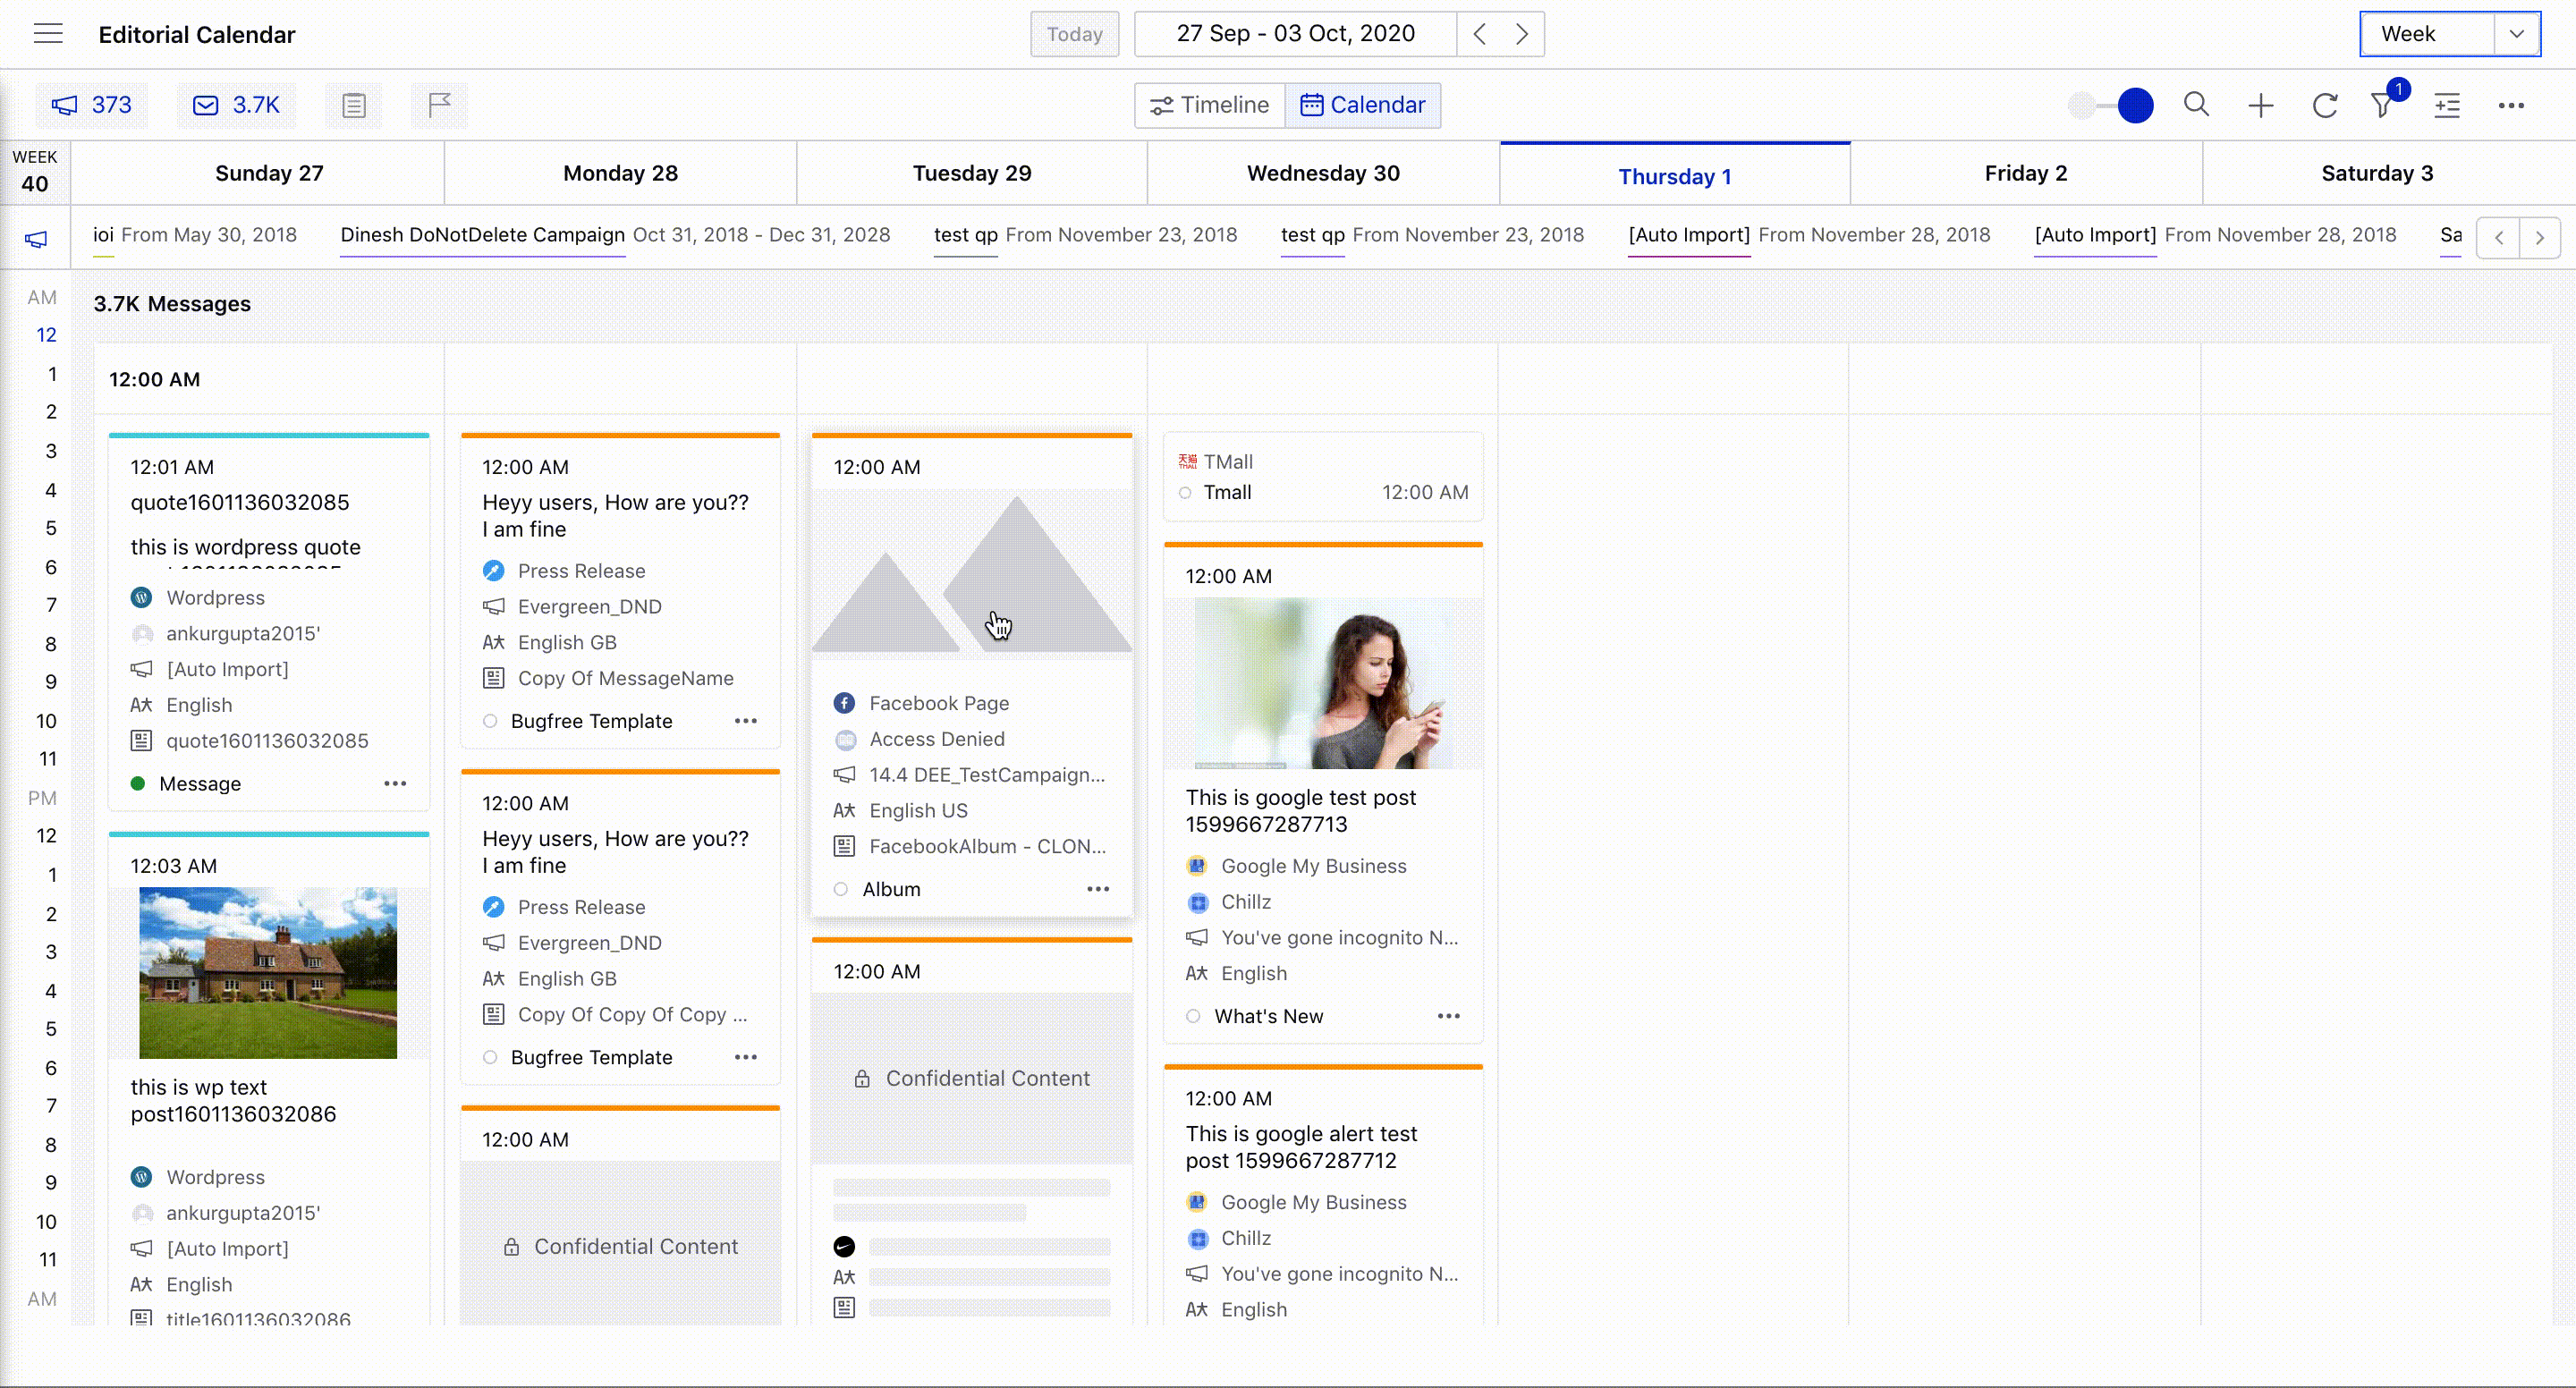Click the overflow menu icon on Message card

[x=394, y=783]
